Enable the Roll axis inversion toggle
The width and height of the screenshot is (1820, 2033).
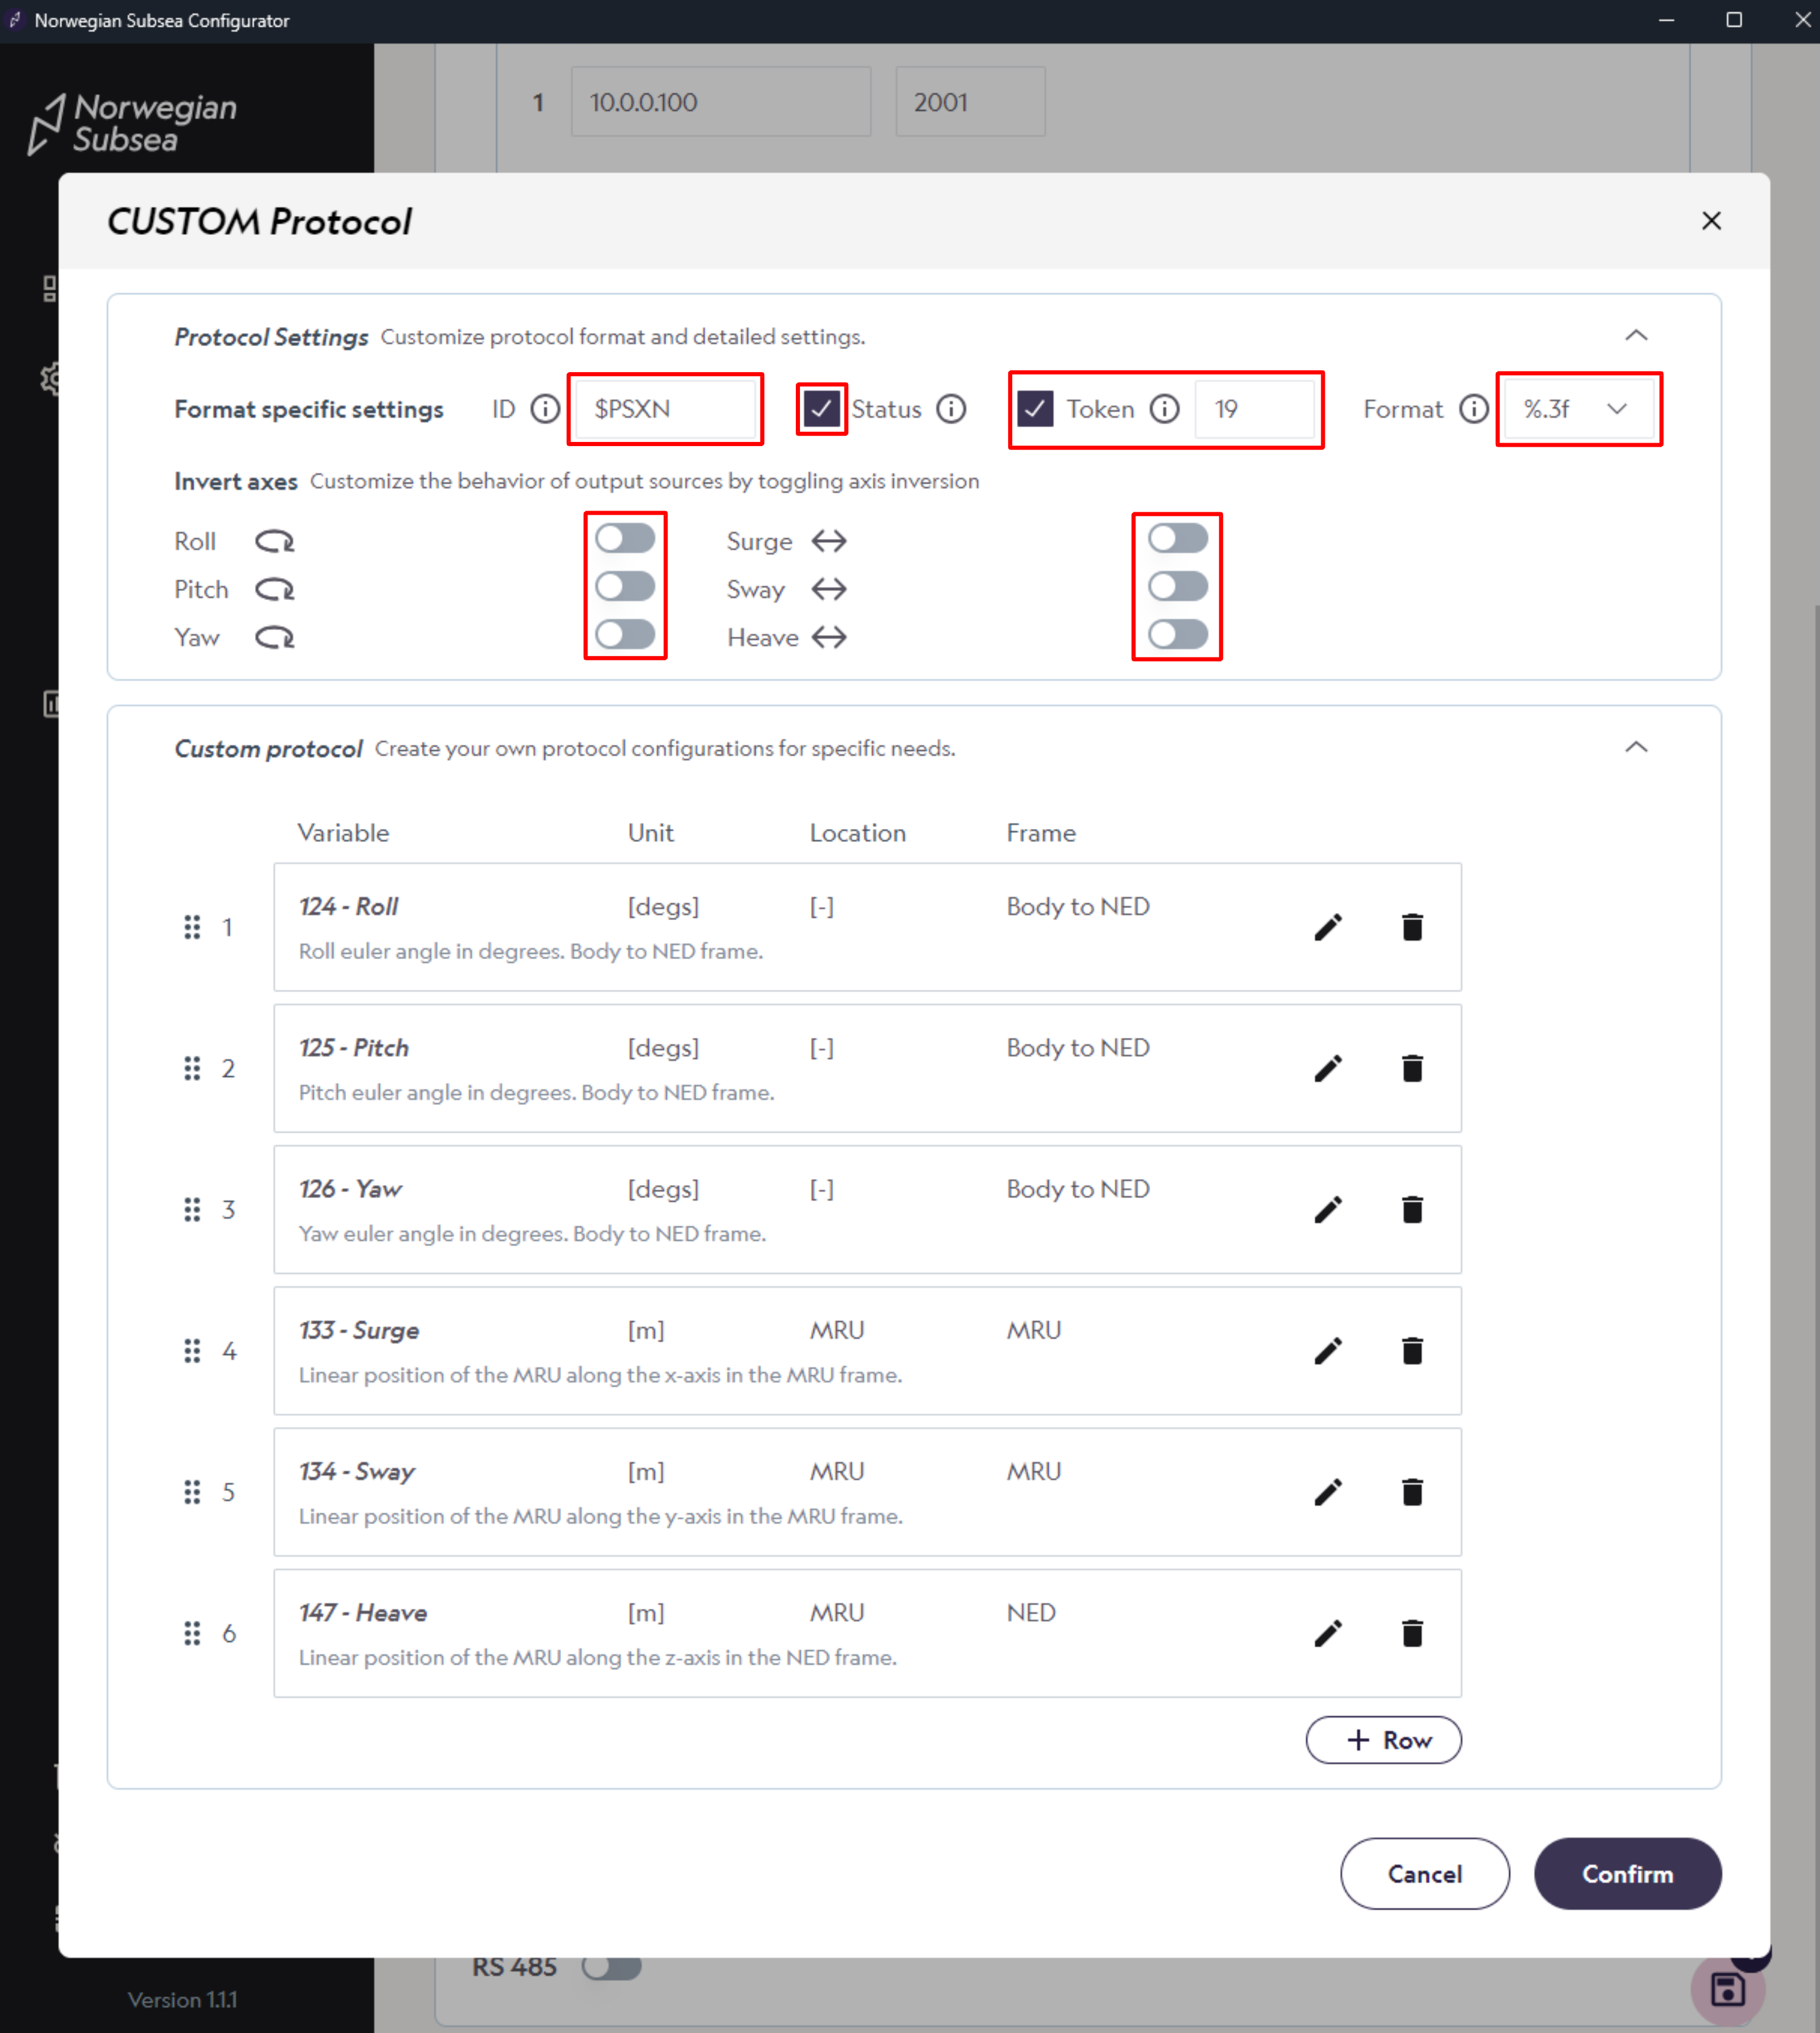[x=625, y=538]
